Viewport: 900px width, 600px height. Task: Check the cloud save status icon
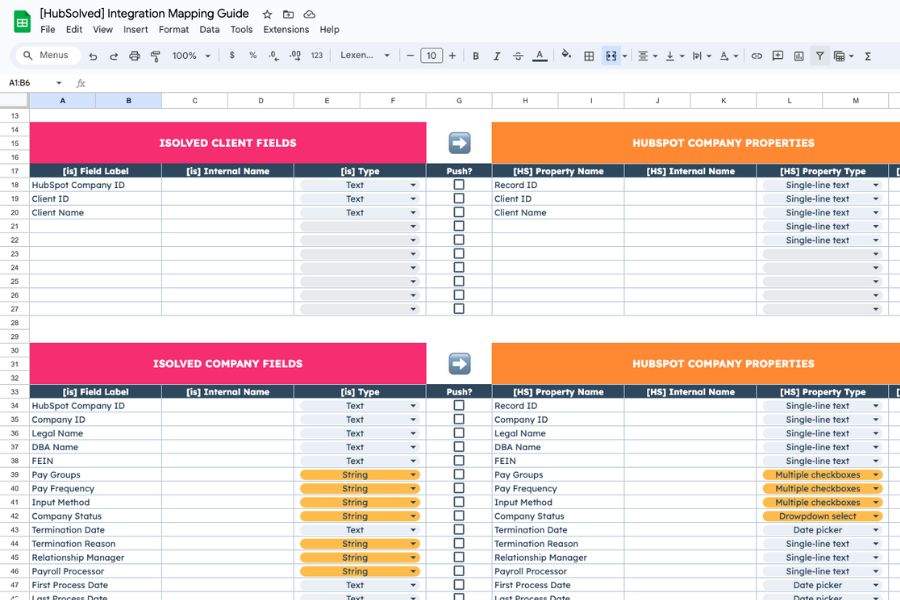pyautogui.click(x=309, y=14)
